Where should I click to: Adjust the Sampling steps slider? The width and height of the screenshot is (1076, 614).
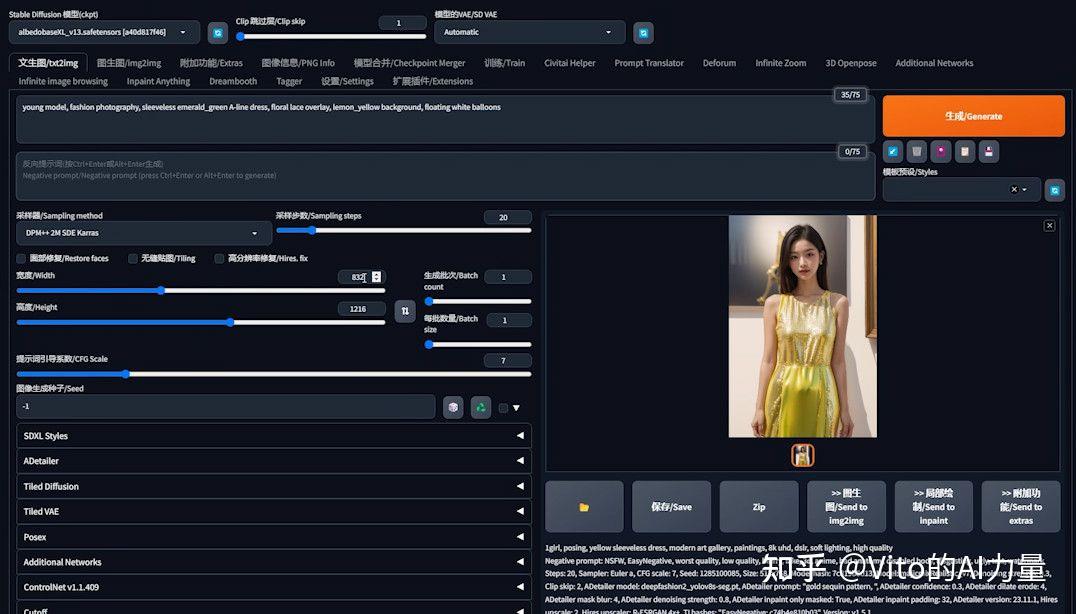coord(404,231)
